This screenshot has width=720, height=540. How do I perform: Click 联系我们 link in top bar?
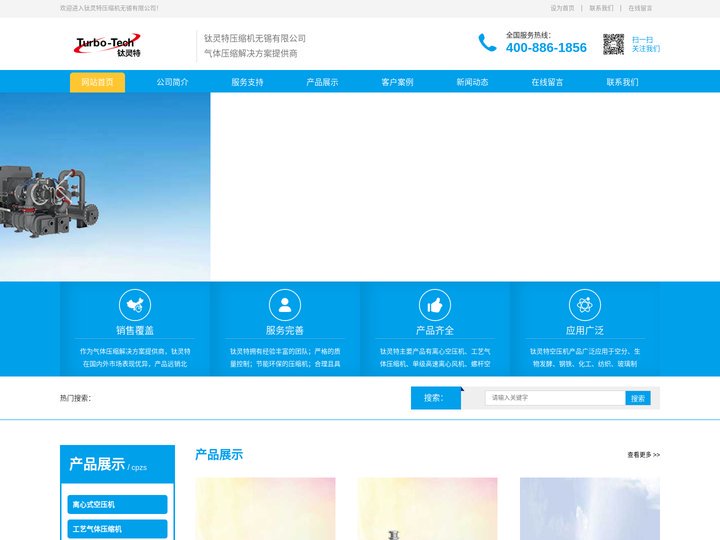601,8
